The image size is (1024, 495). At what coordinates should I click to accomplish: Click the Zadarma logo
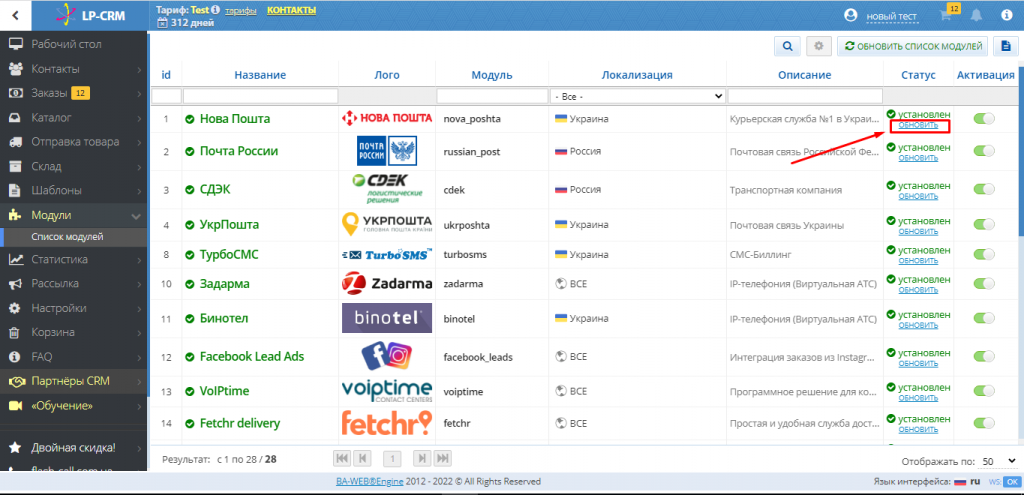pos(387,283)
